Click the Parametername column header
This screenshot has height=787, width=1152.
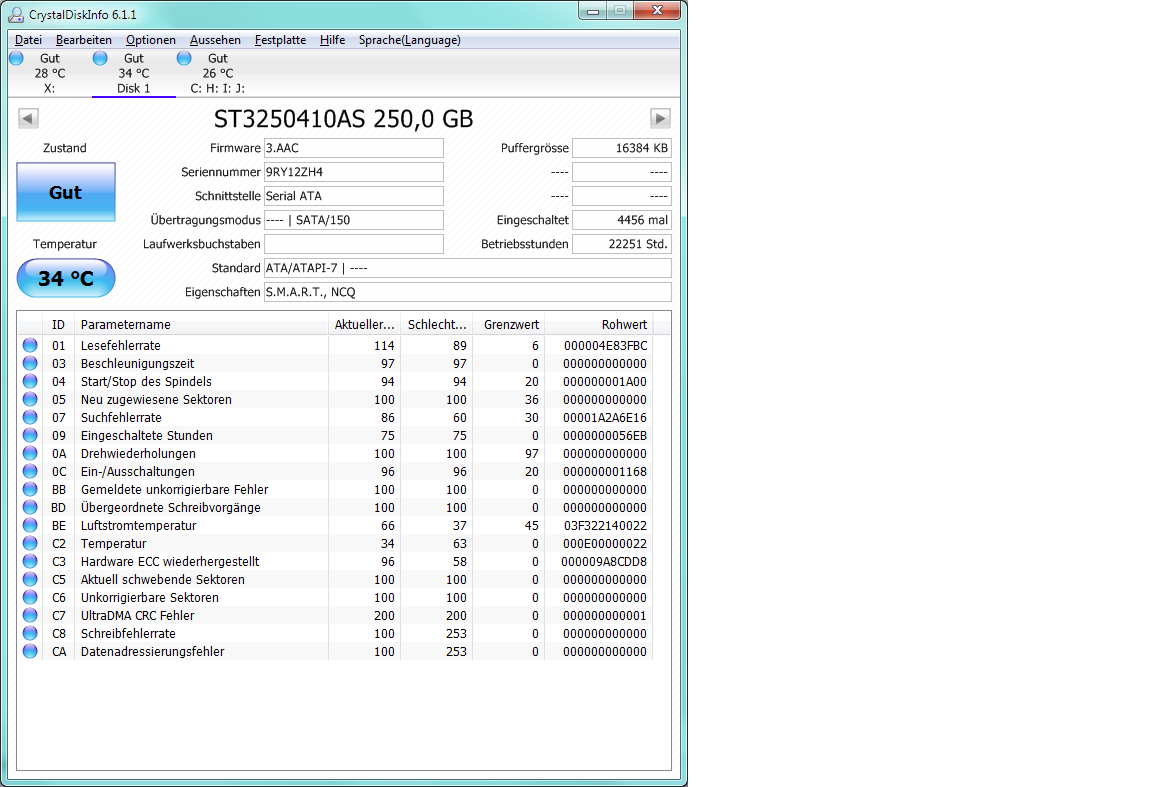pyautogui.click(x=201, y=324)
